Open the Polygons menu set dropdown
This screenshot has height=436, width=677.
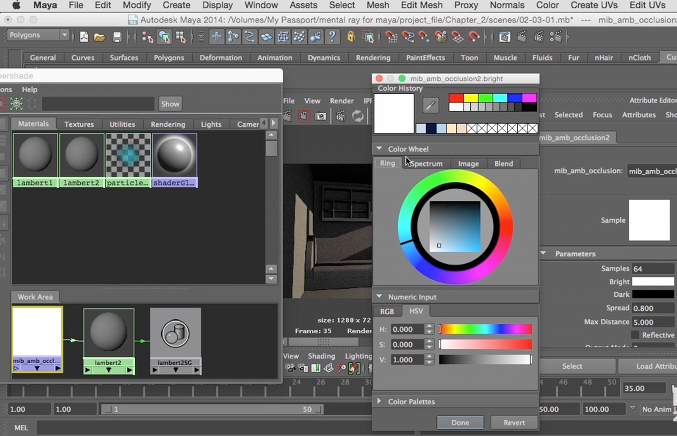[x=38, y=35]
